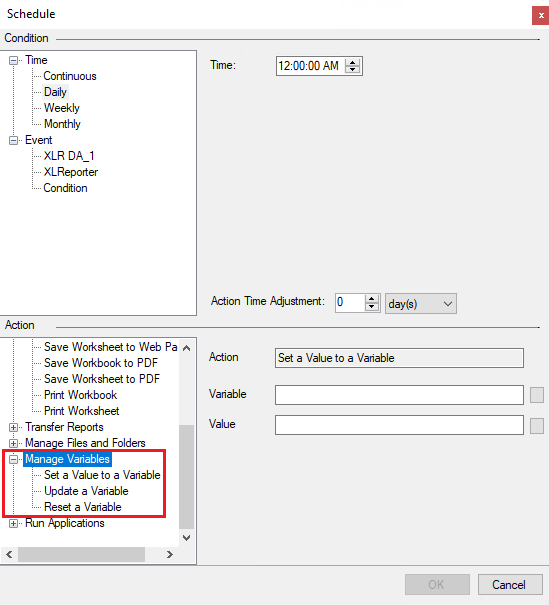
Task: Click the horizontal scrollbar right arrow
Action: pyautogui.click(x=170, y=554)
